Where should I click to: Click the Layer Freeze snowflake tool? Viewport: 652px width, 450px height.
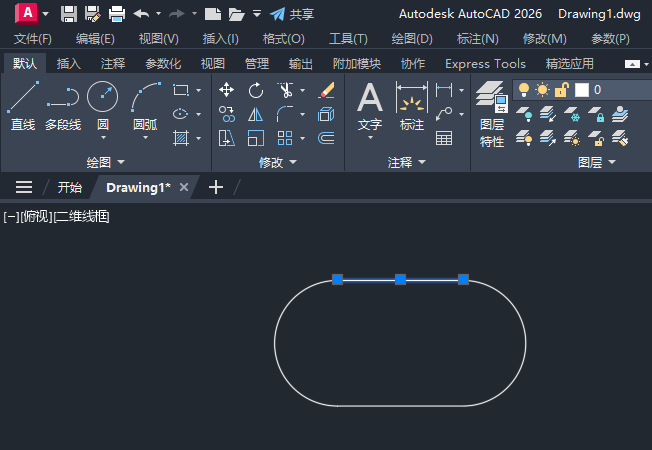[x=572, y=114]
